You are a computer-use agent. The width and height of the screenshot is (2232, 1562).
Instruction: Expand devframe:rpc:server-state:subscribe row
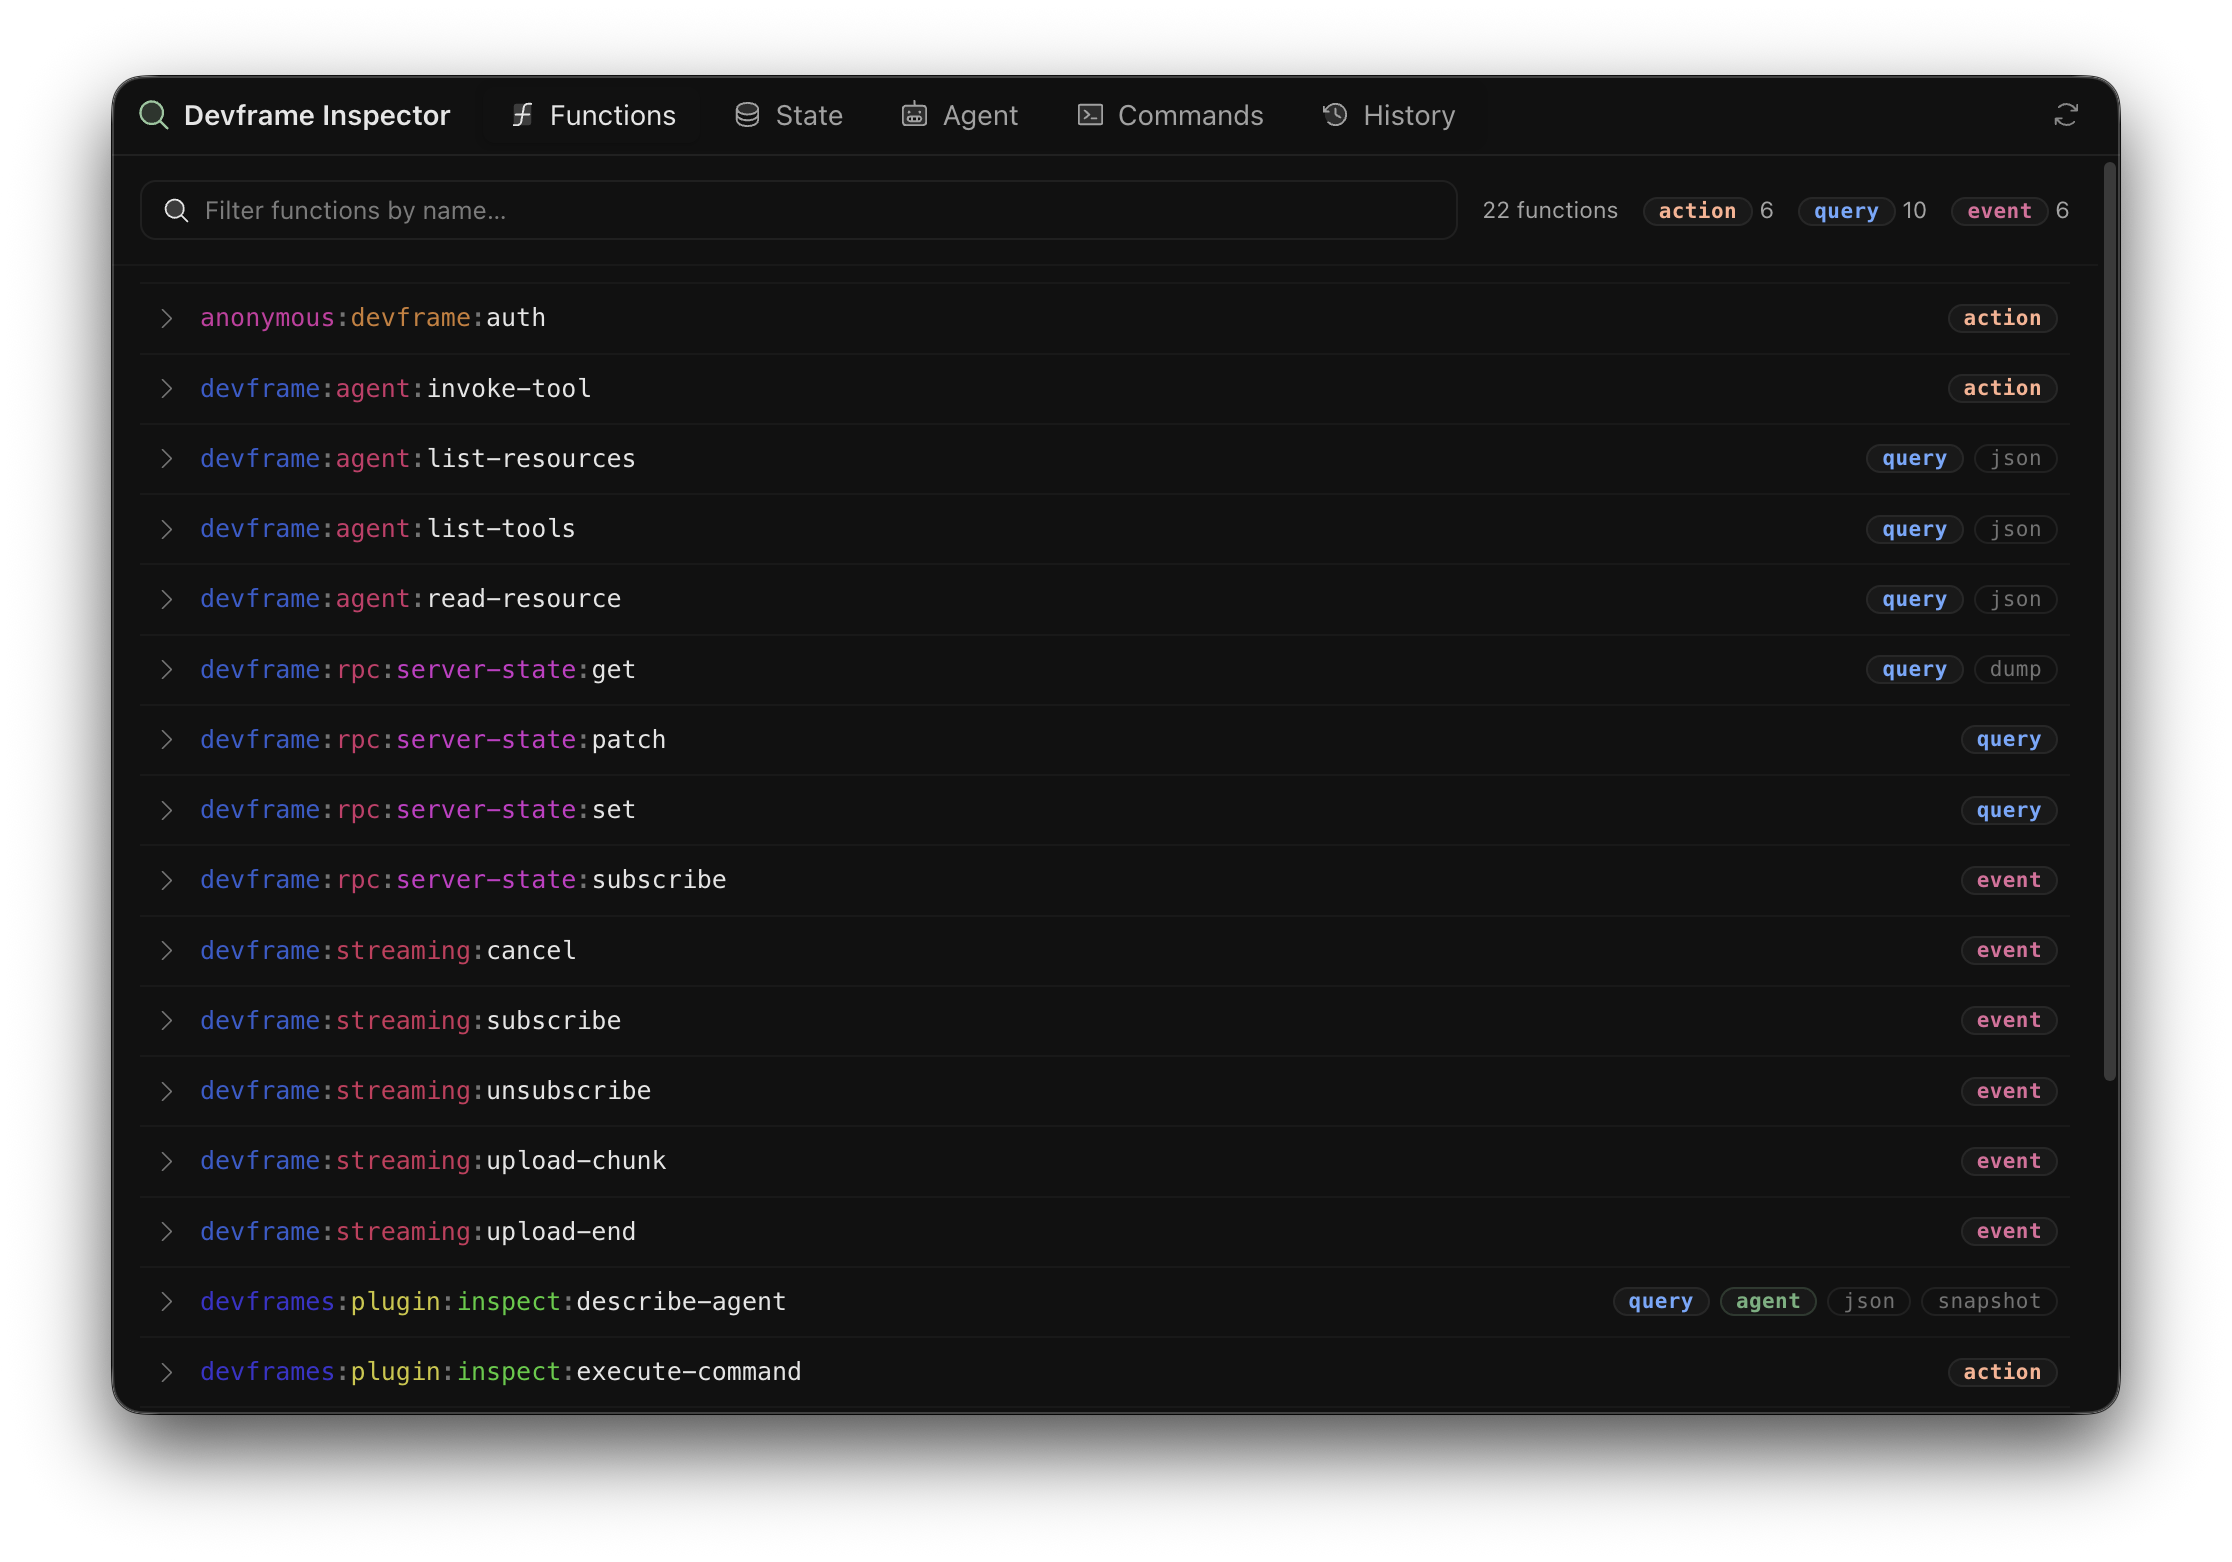click(1104, 880)
